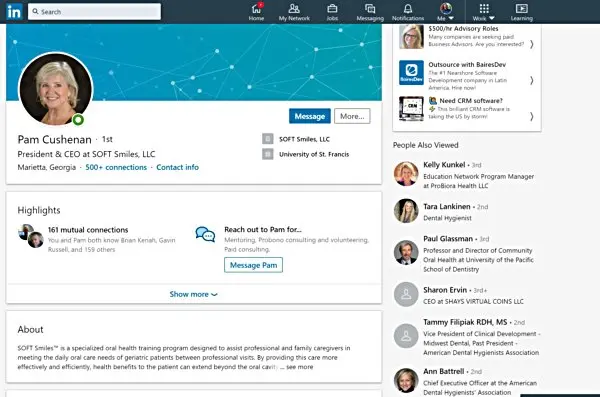The width and height of the screenshot is (600, 397).
Task: Click the CRM software ad chevron
Action: click(x=532, y=116)
